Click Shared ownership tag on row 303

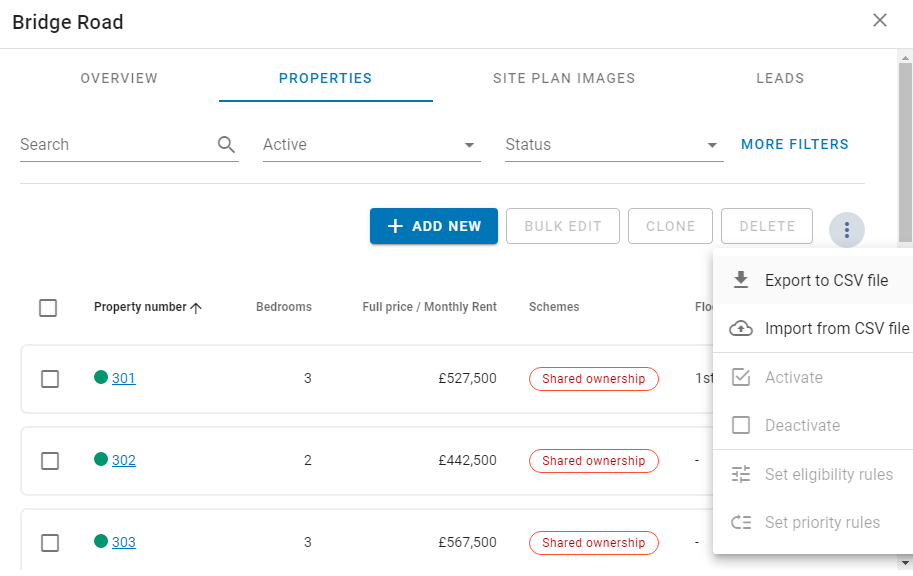click(594, 543)
